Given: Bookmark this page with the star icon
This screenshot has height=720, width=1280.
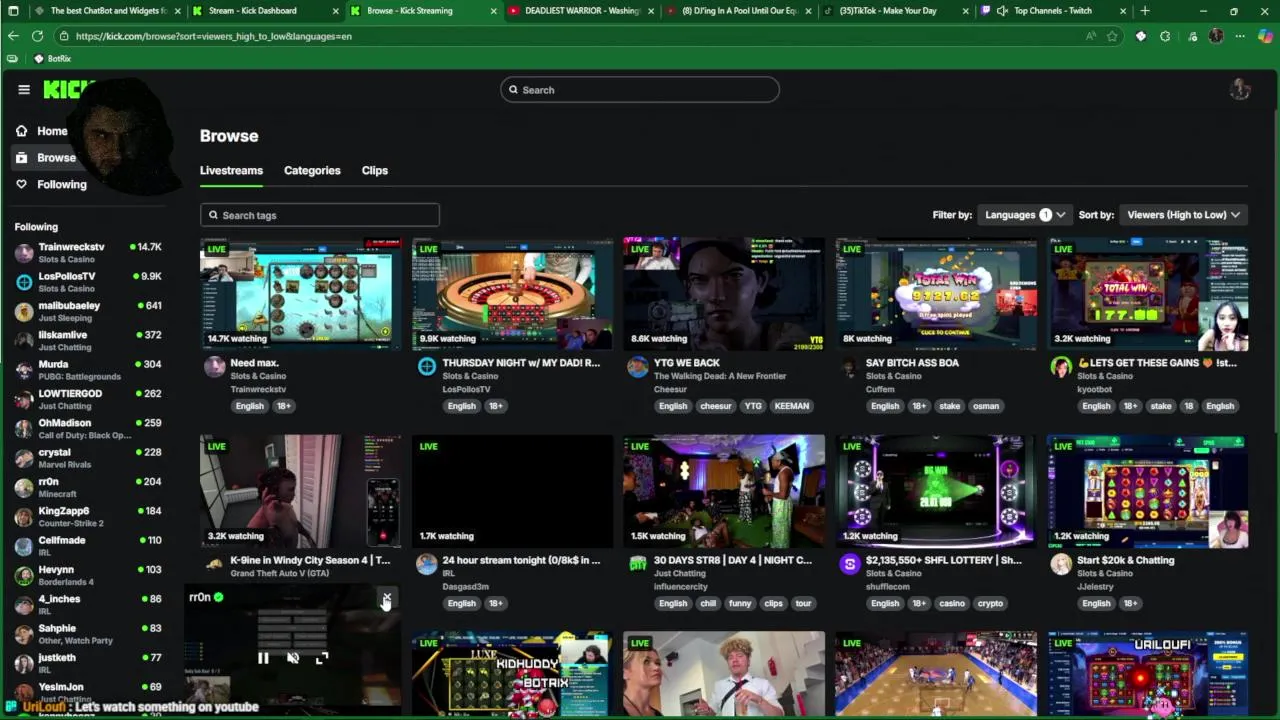Looking at the screenshot, I should 1112,36.
